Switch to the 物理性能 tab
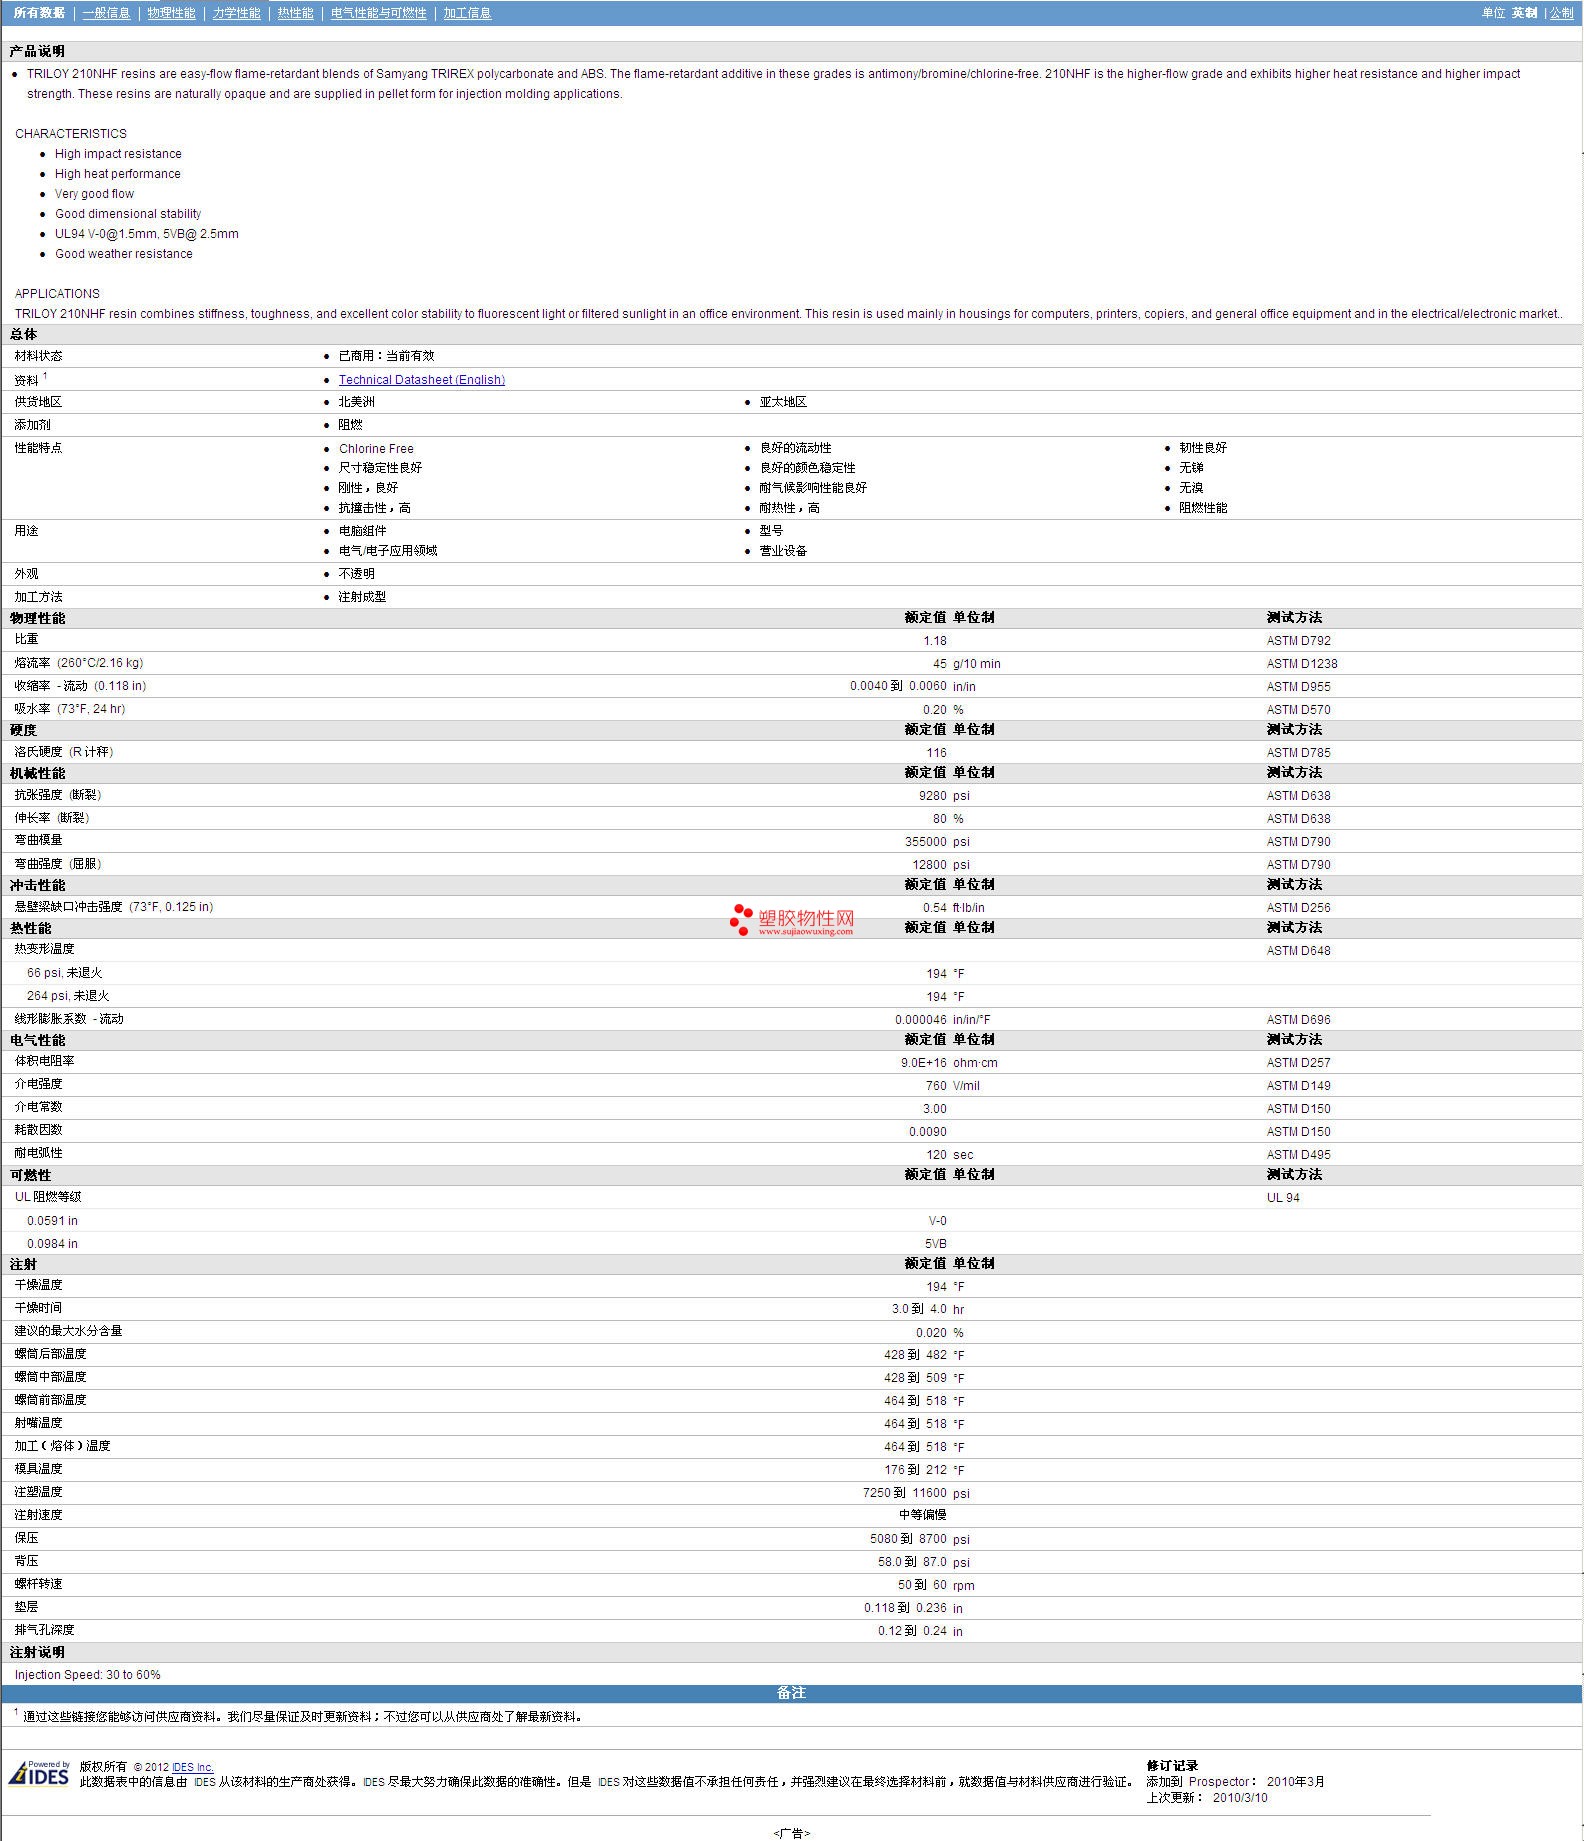This screenshot has height=1841, width=1584. pos(171,13)
